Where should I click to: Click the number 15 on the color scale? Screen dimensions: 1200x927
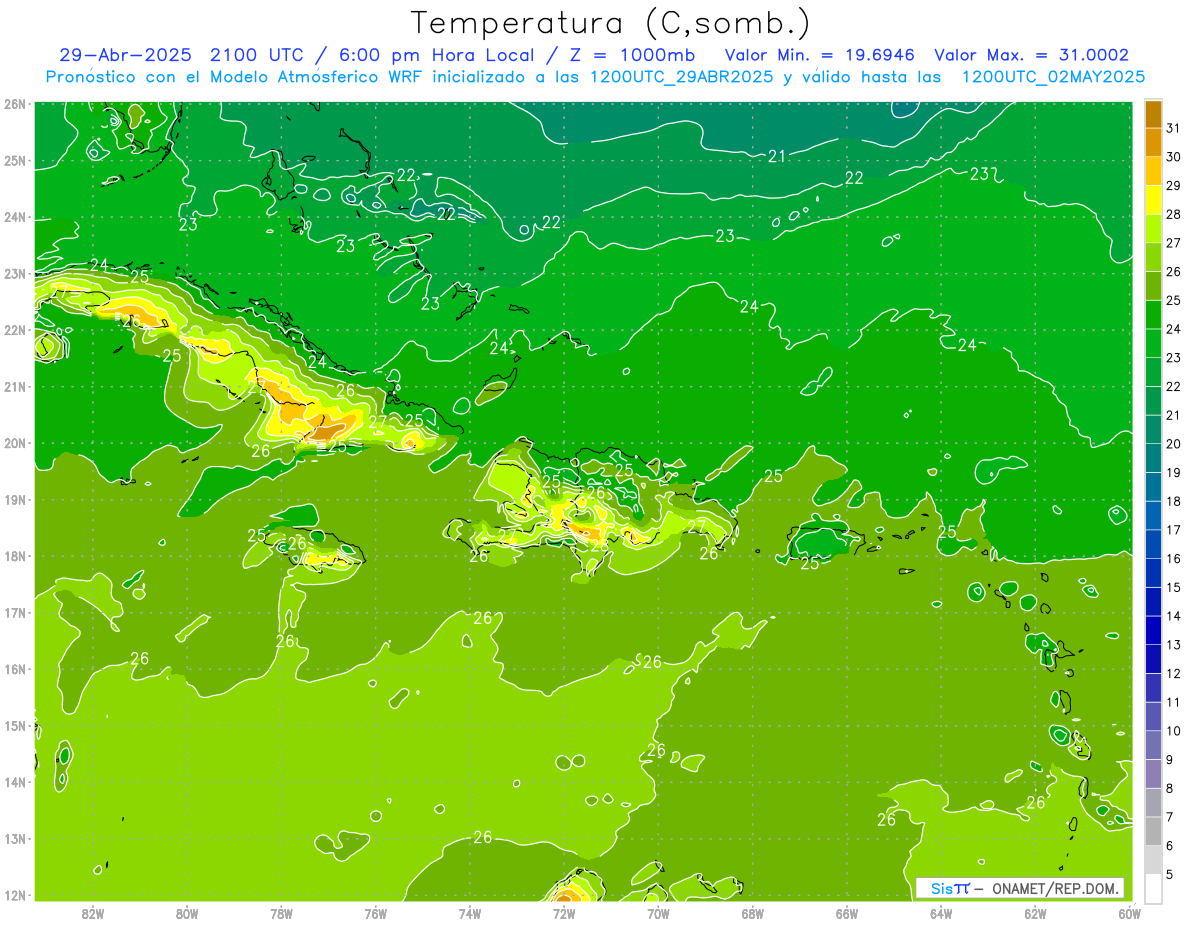[1173, 587]
